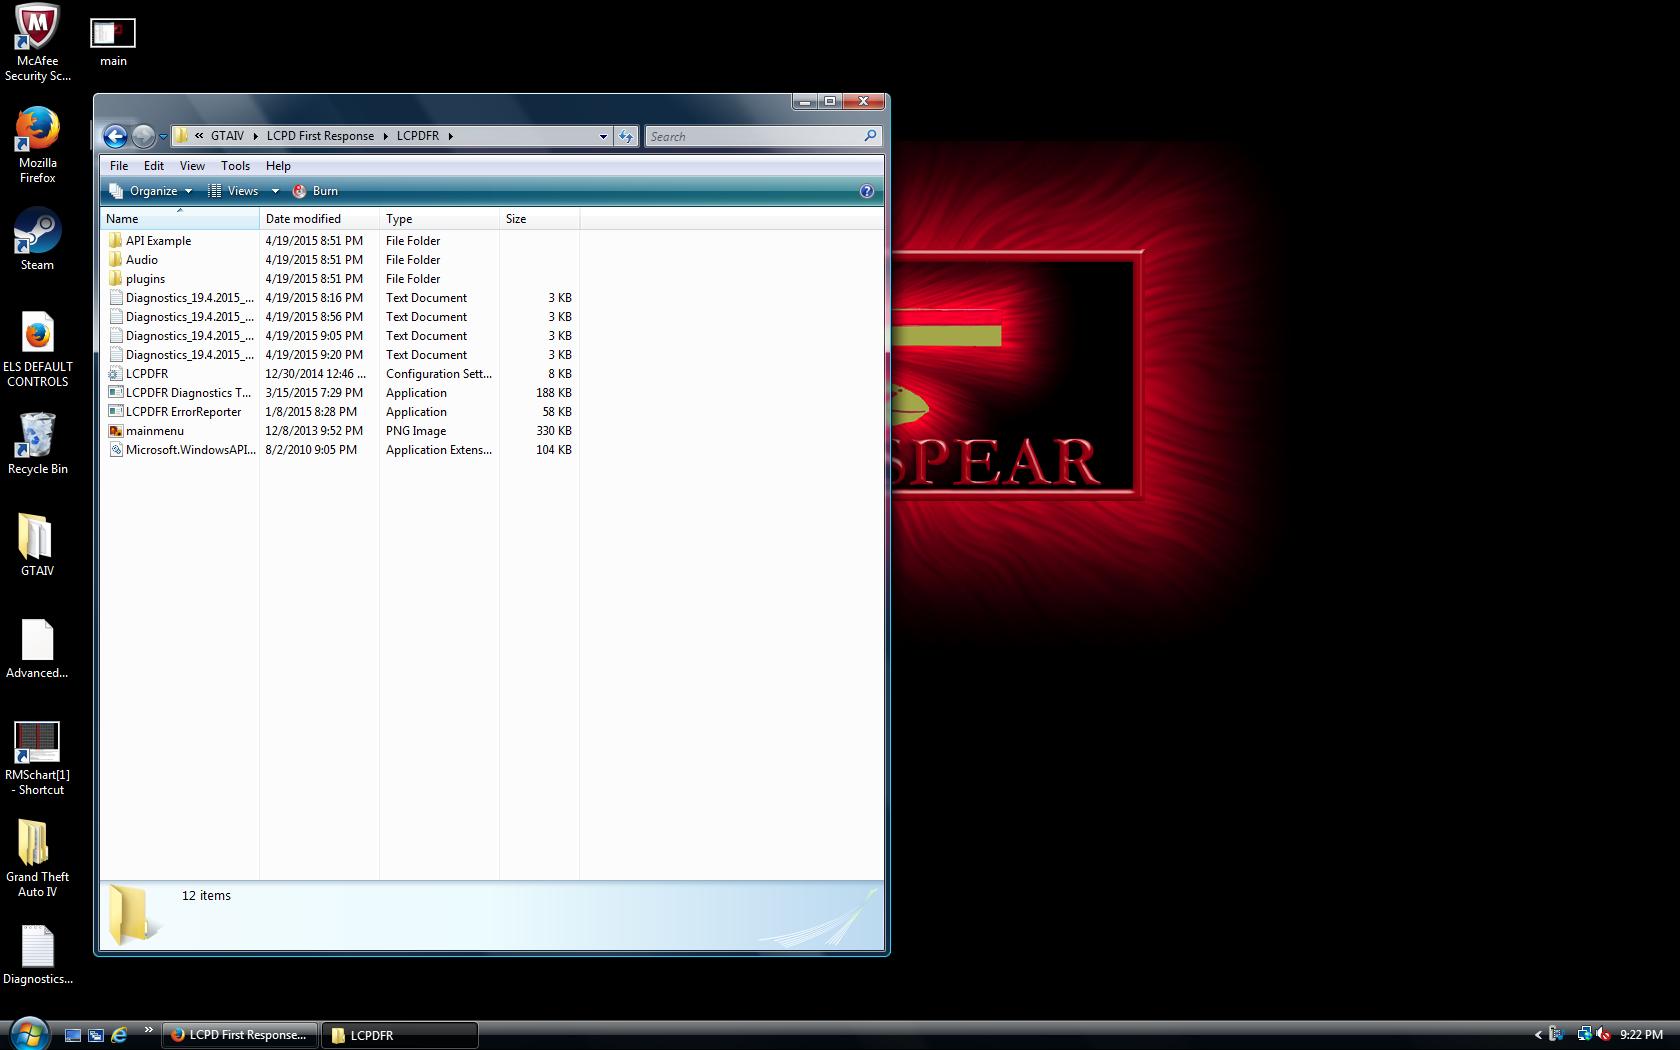Select the plugins folder
The width and height of the screenshot is (1680, 1050).
tap(145, 279)
